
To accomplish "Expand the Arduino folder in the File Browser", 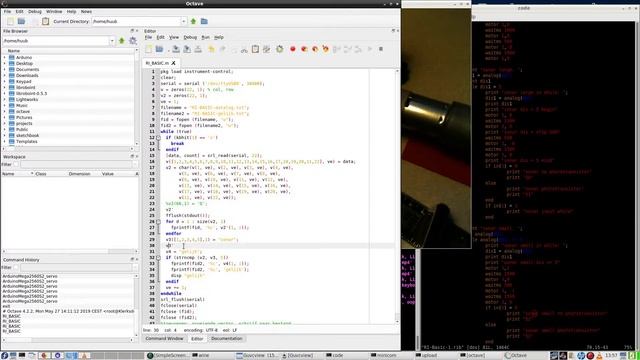I will click(4, 58).
